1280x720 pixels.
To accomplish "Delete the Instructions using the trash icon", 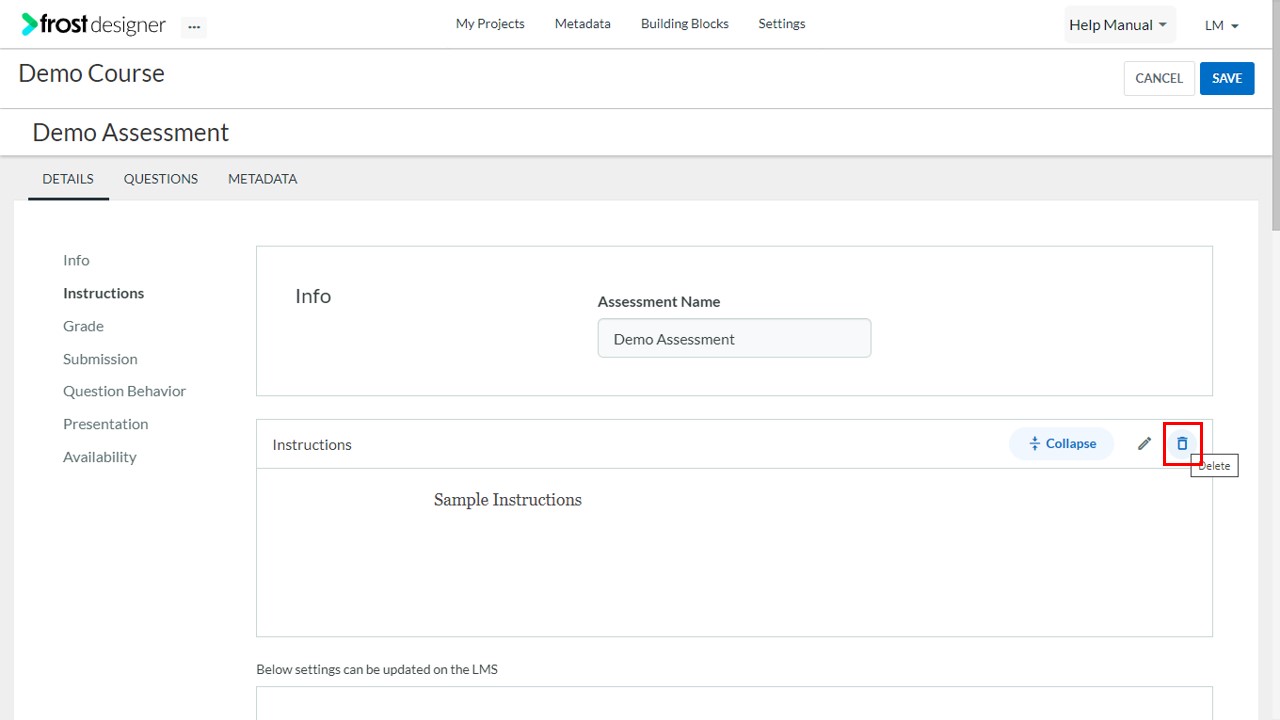I will 1182,444.
